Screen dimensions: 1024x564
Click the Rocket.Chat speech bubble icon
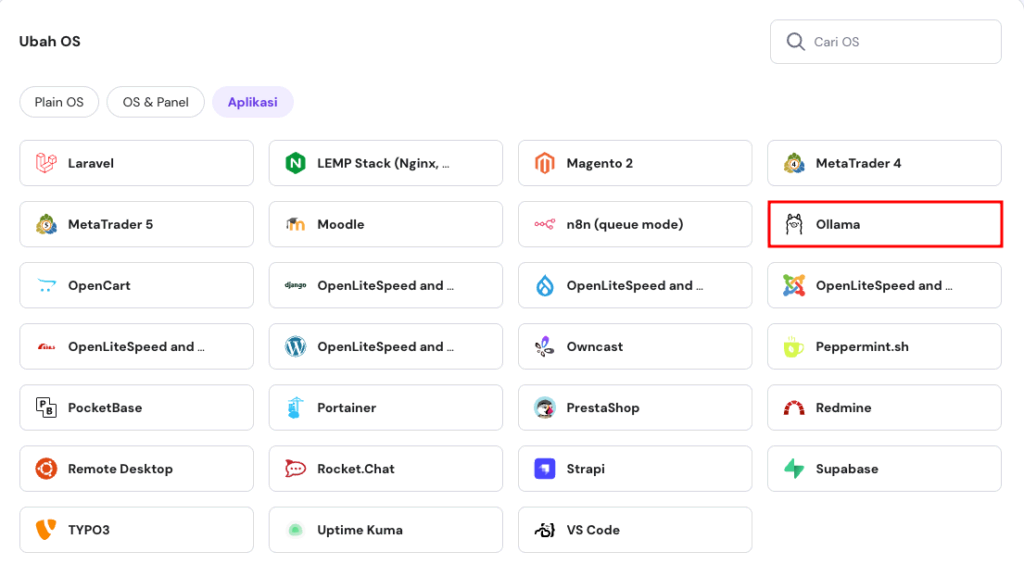pyautogui.click(x=295, y=469)
